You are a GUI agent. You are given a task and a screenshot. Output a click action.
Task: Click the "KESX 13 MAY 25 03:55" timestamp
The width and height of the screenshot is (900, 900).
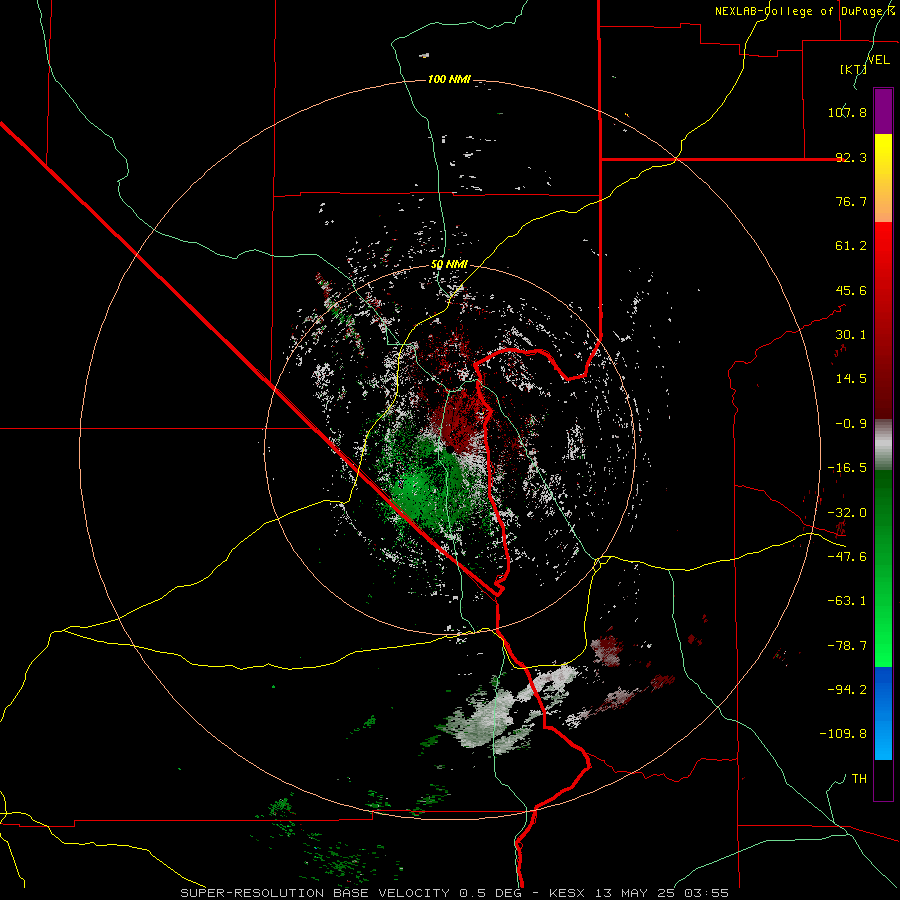[639, 893]
